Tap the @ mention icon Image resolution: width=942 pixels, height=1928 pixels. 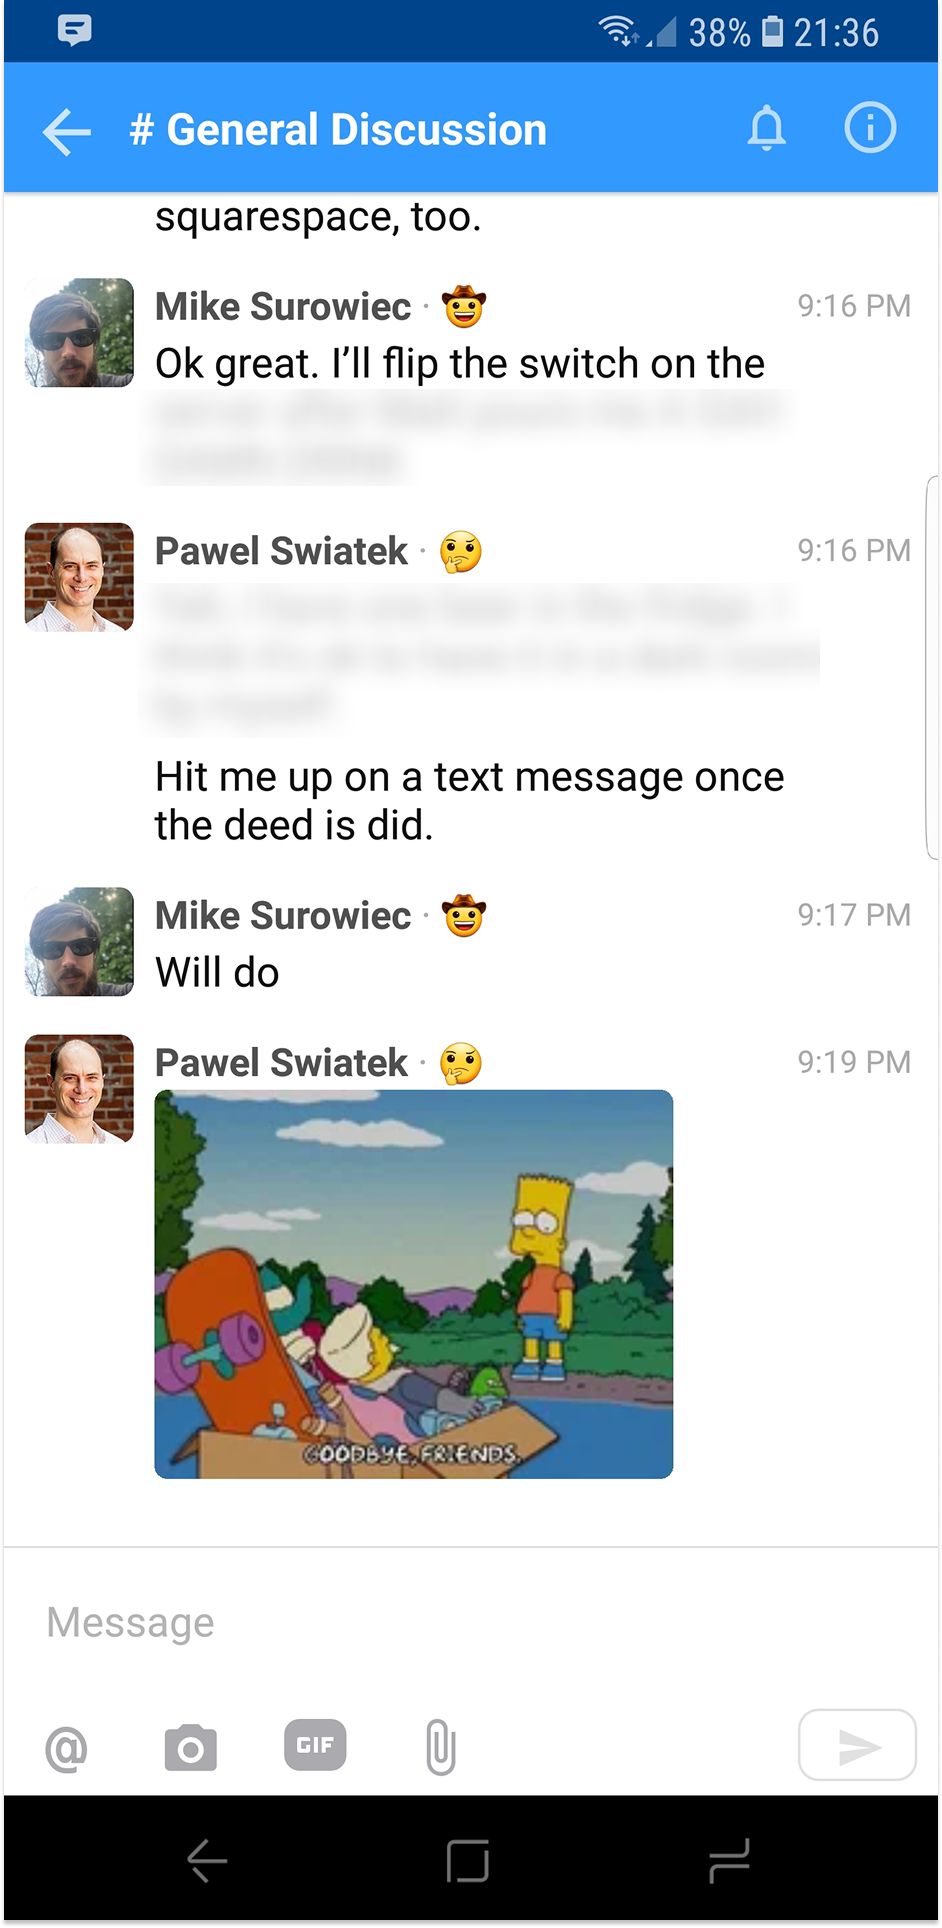[67, 1749]
